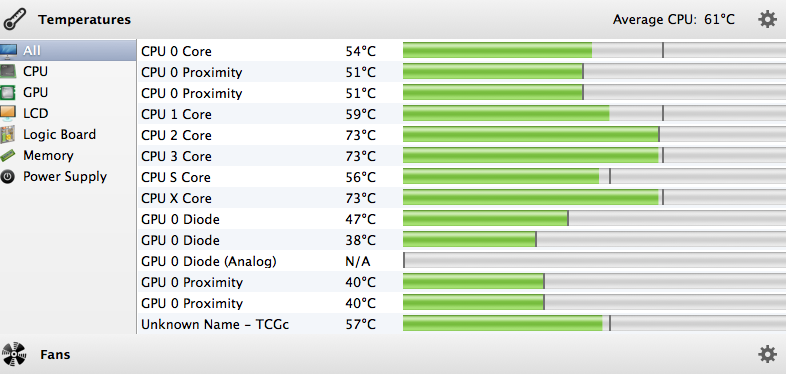Click the 38°C GPU 0 Diode value

pos(360,241)
